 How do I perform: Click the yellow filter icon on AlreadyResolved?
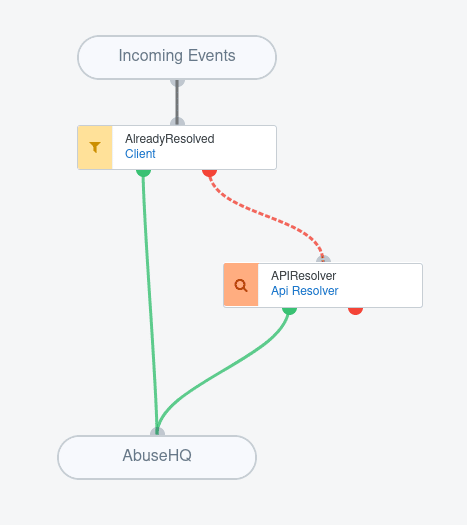point(95,147)
